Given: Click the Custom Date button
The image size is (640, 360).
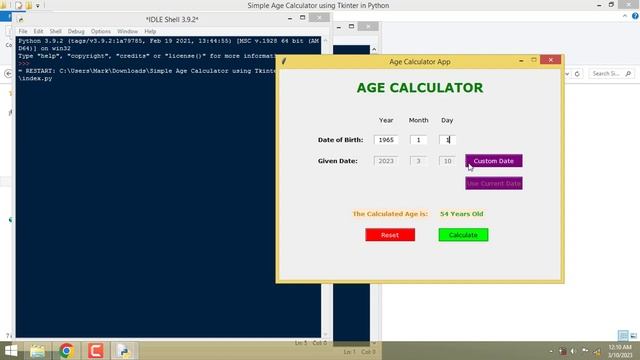Looking at the screenshot, I should [493, 161].
